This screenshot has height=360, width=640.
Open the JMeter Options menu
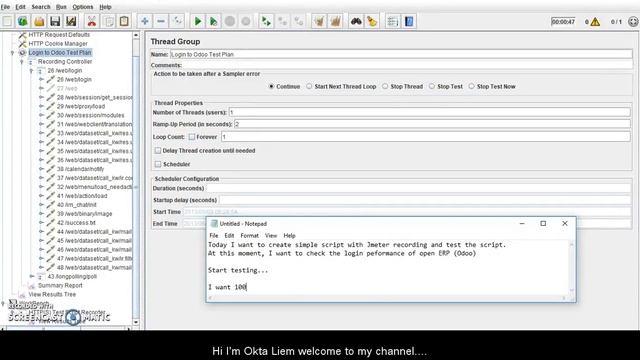point(83,7)
